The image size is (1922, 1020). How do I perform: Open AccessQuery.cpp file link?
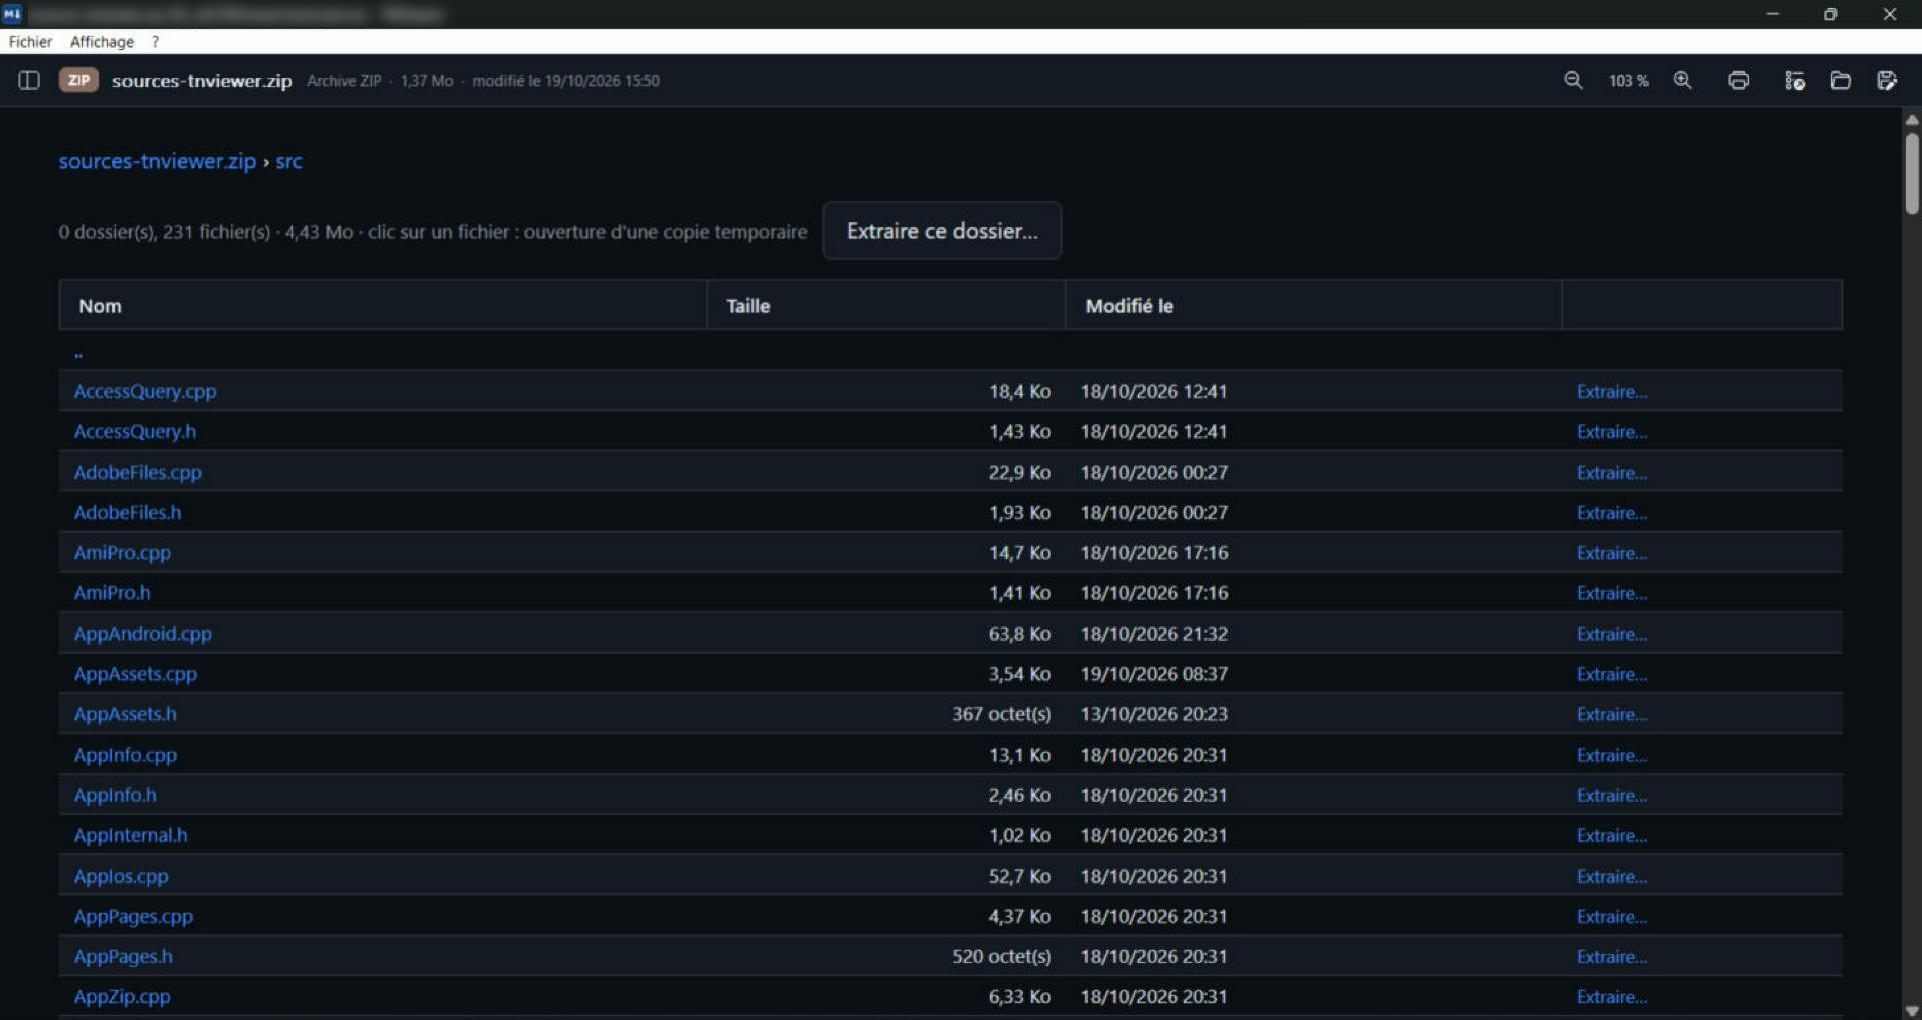click(x=145, y=391)
